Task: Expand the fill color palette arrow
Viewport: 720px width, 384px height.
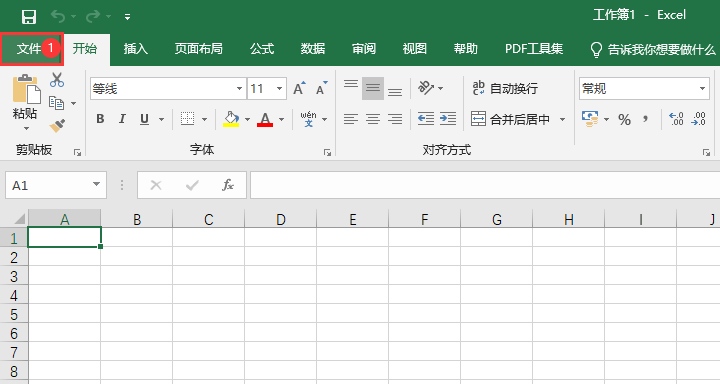Action: (x=247, y=119)
